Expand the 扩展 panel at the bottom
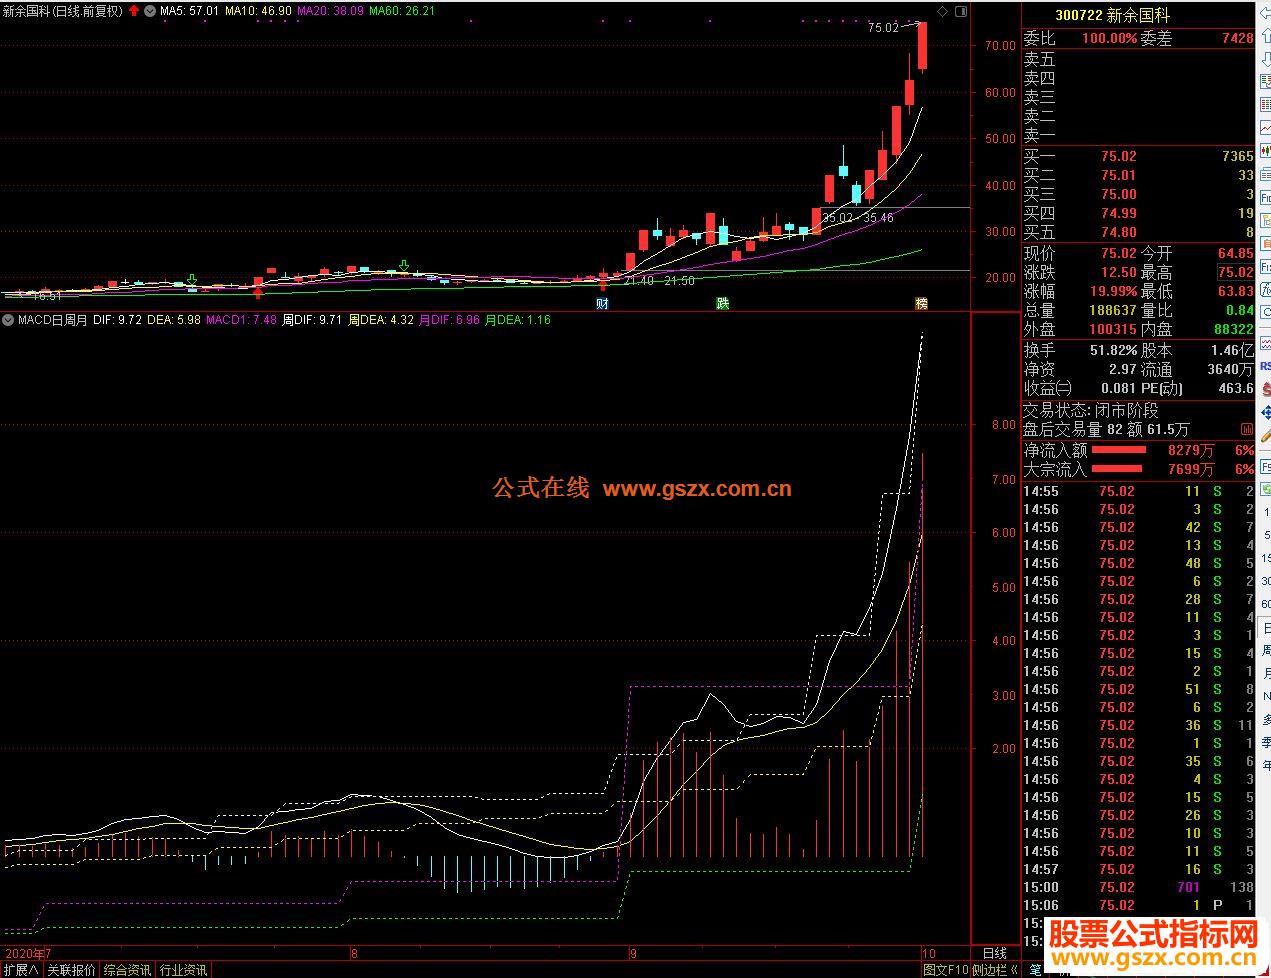Image resolution: width=1271 pixels, height=978 pixels. tap(21, 970)
